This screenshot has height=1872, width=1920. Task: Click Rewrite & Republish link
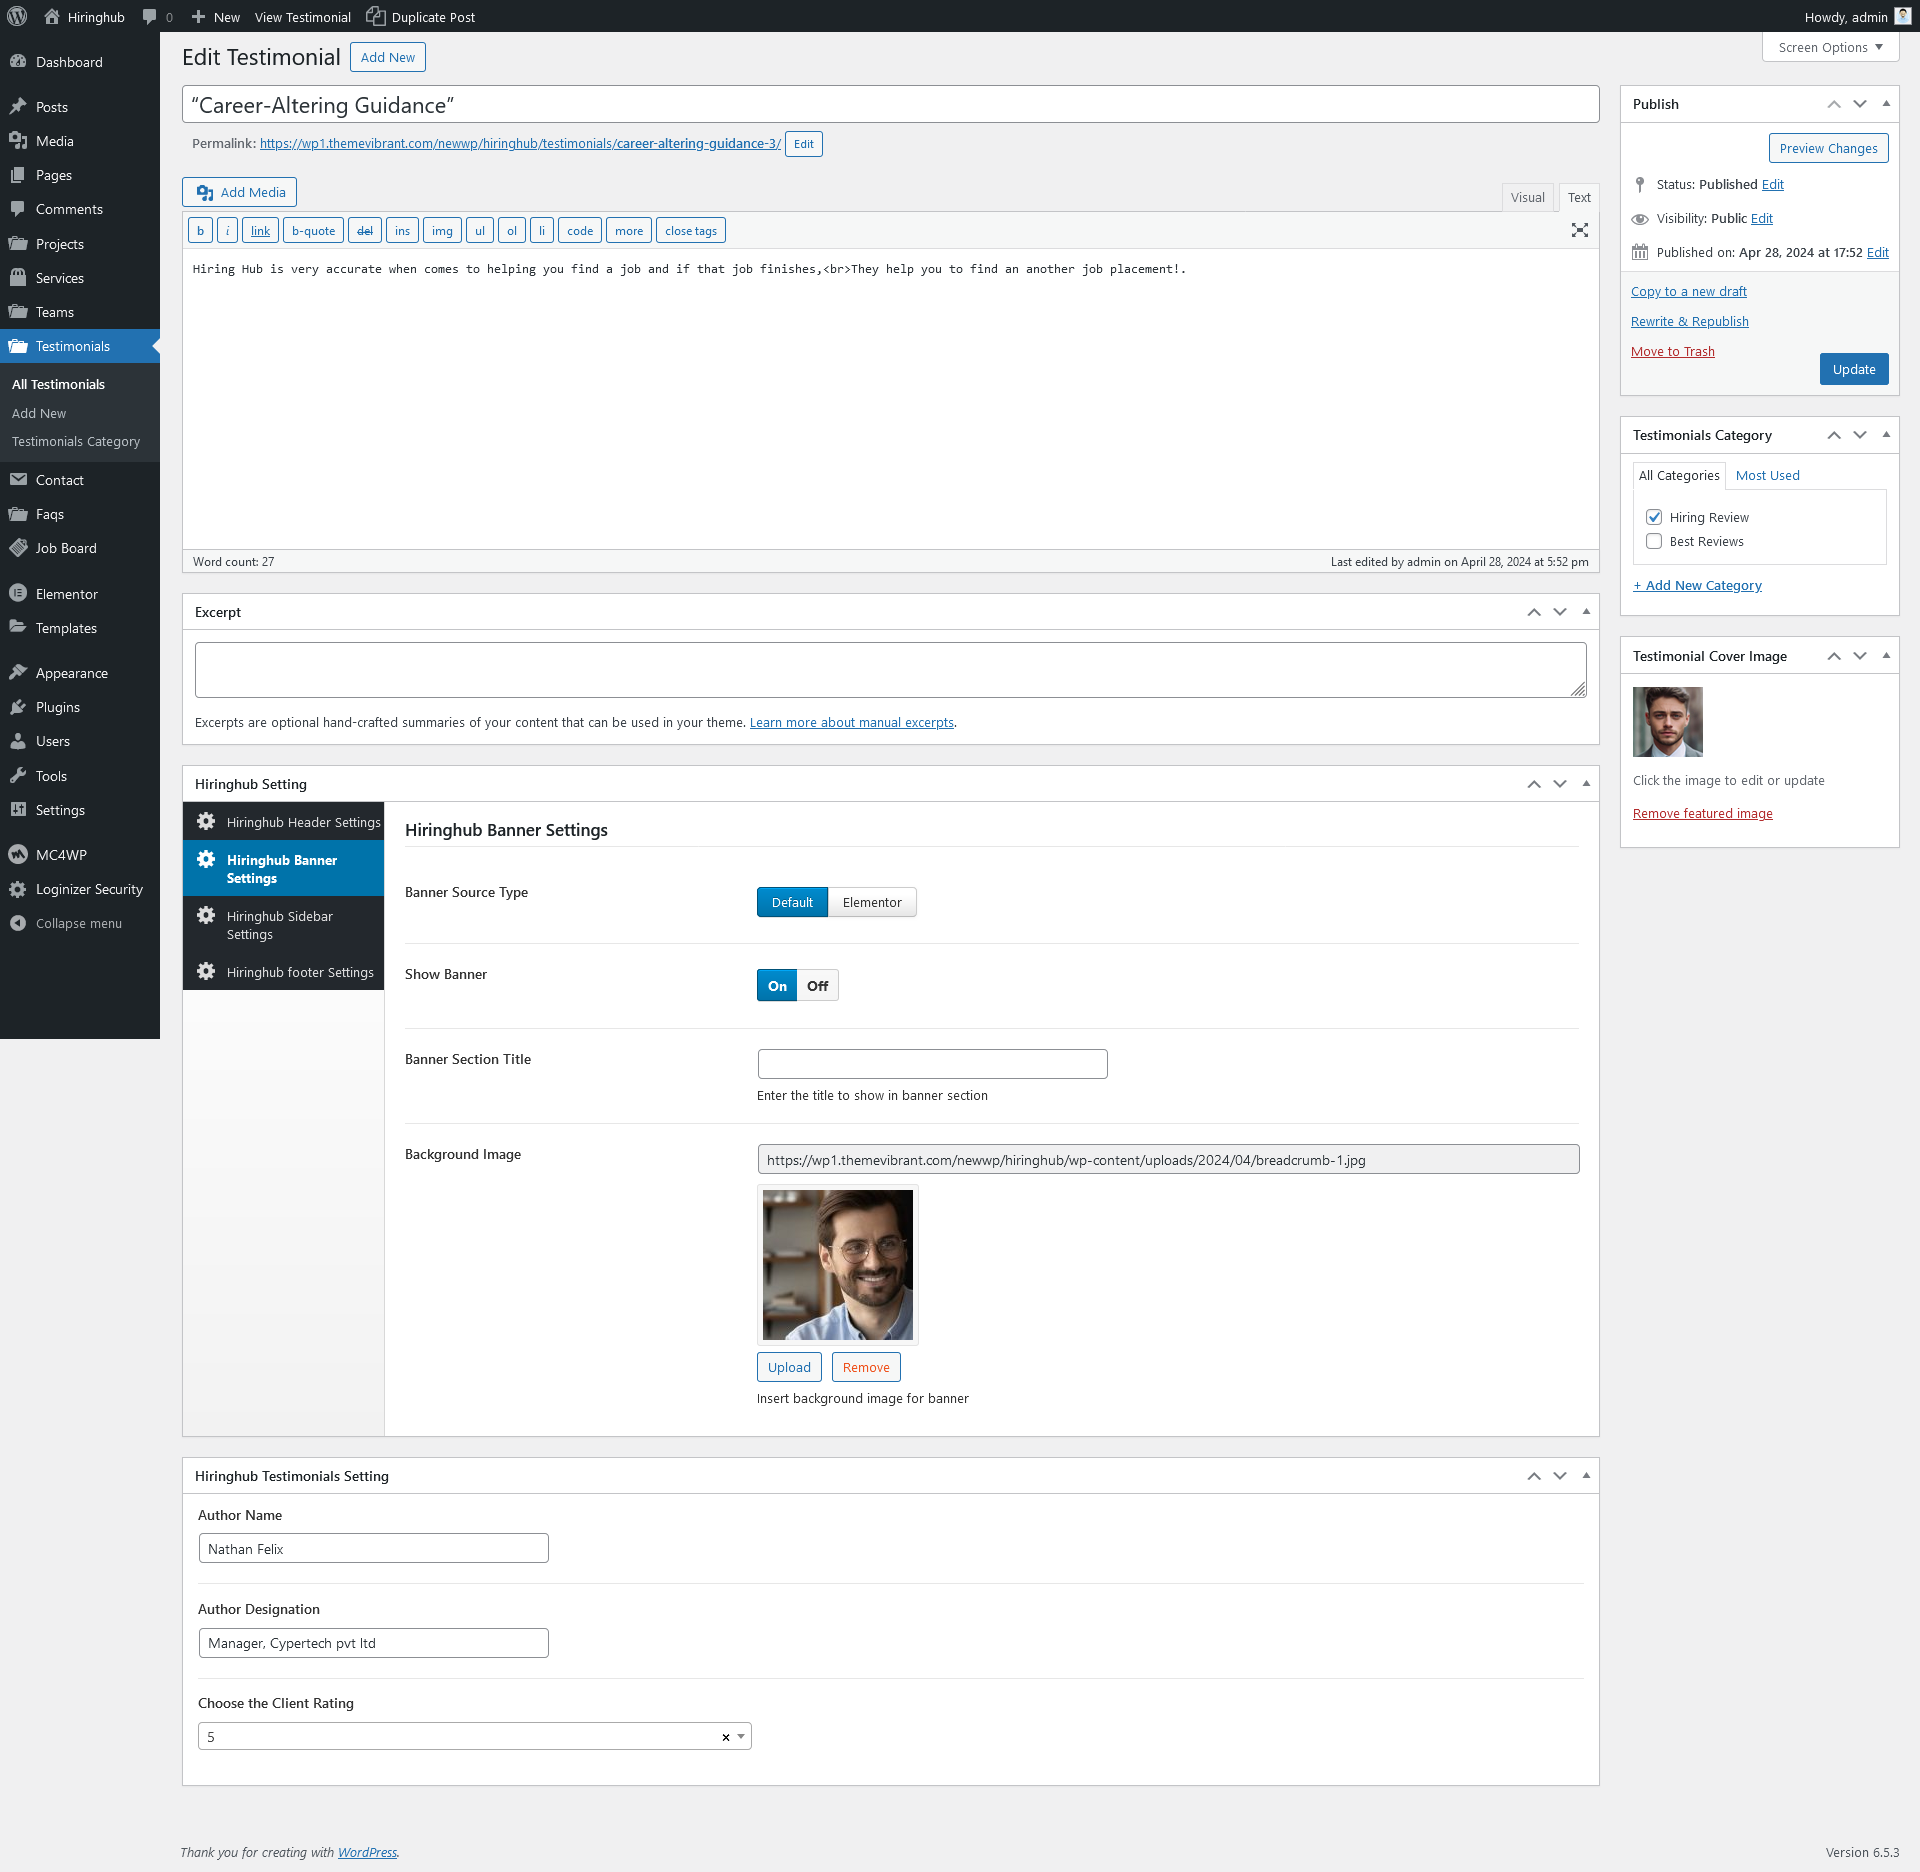coord(1689,322)
